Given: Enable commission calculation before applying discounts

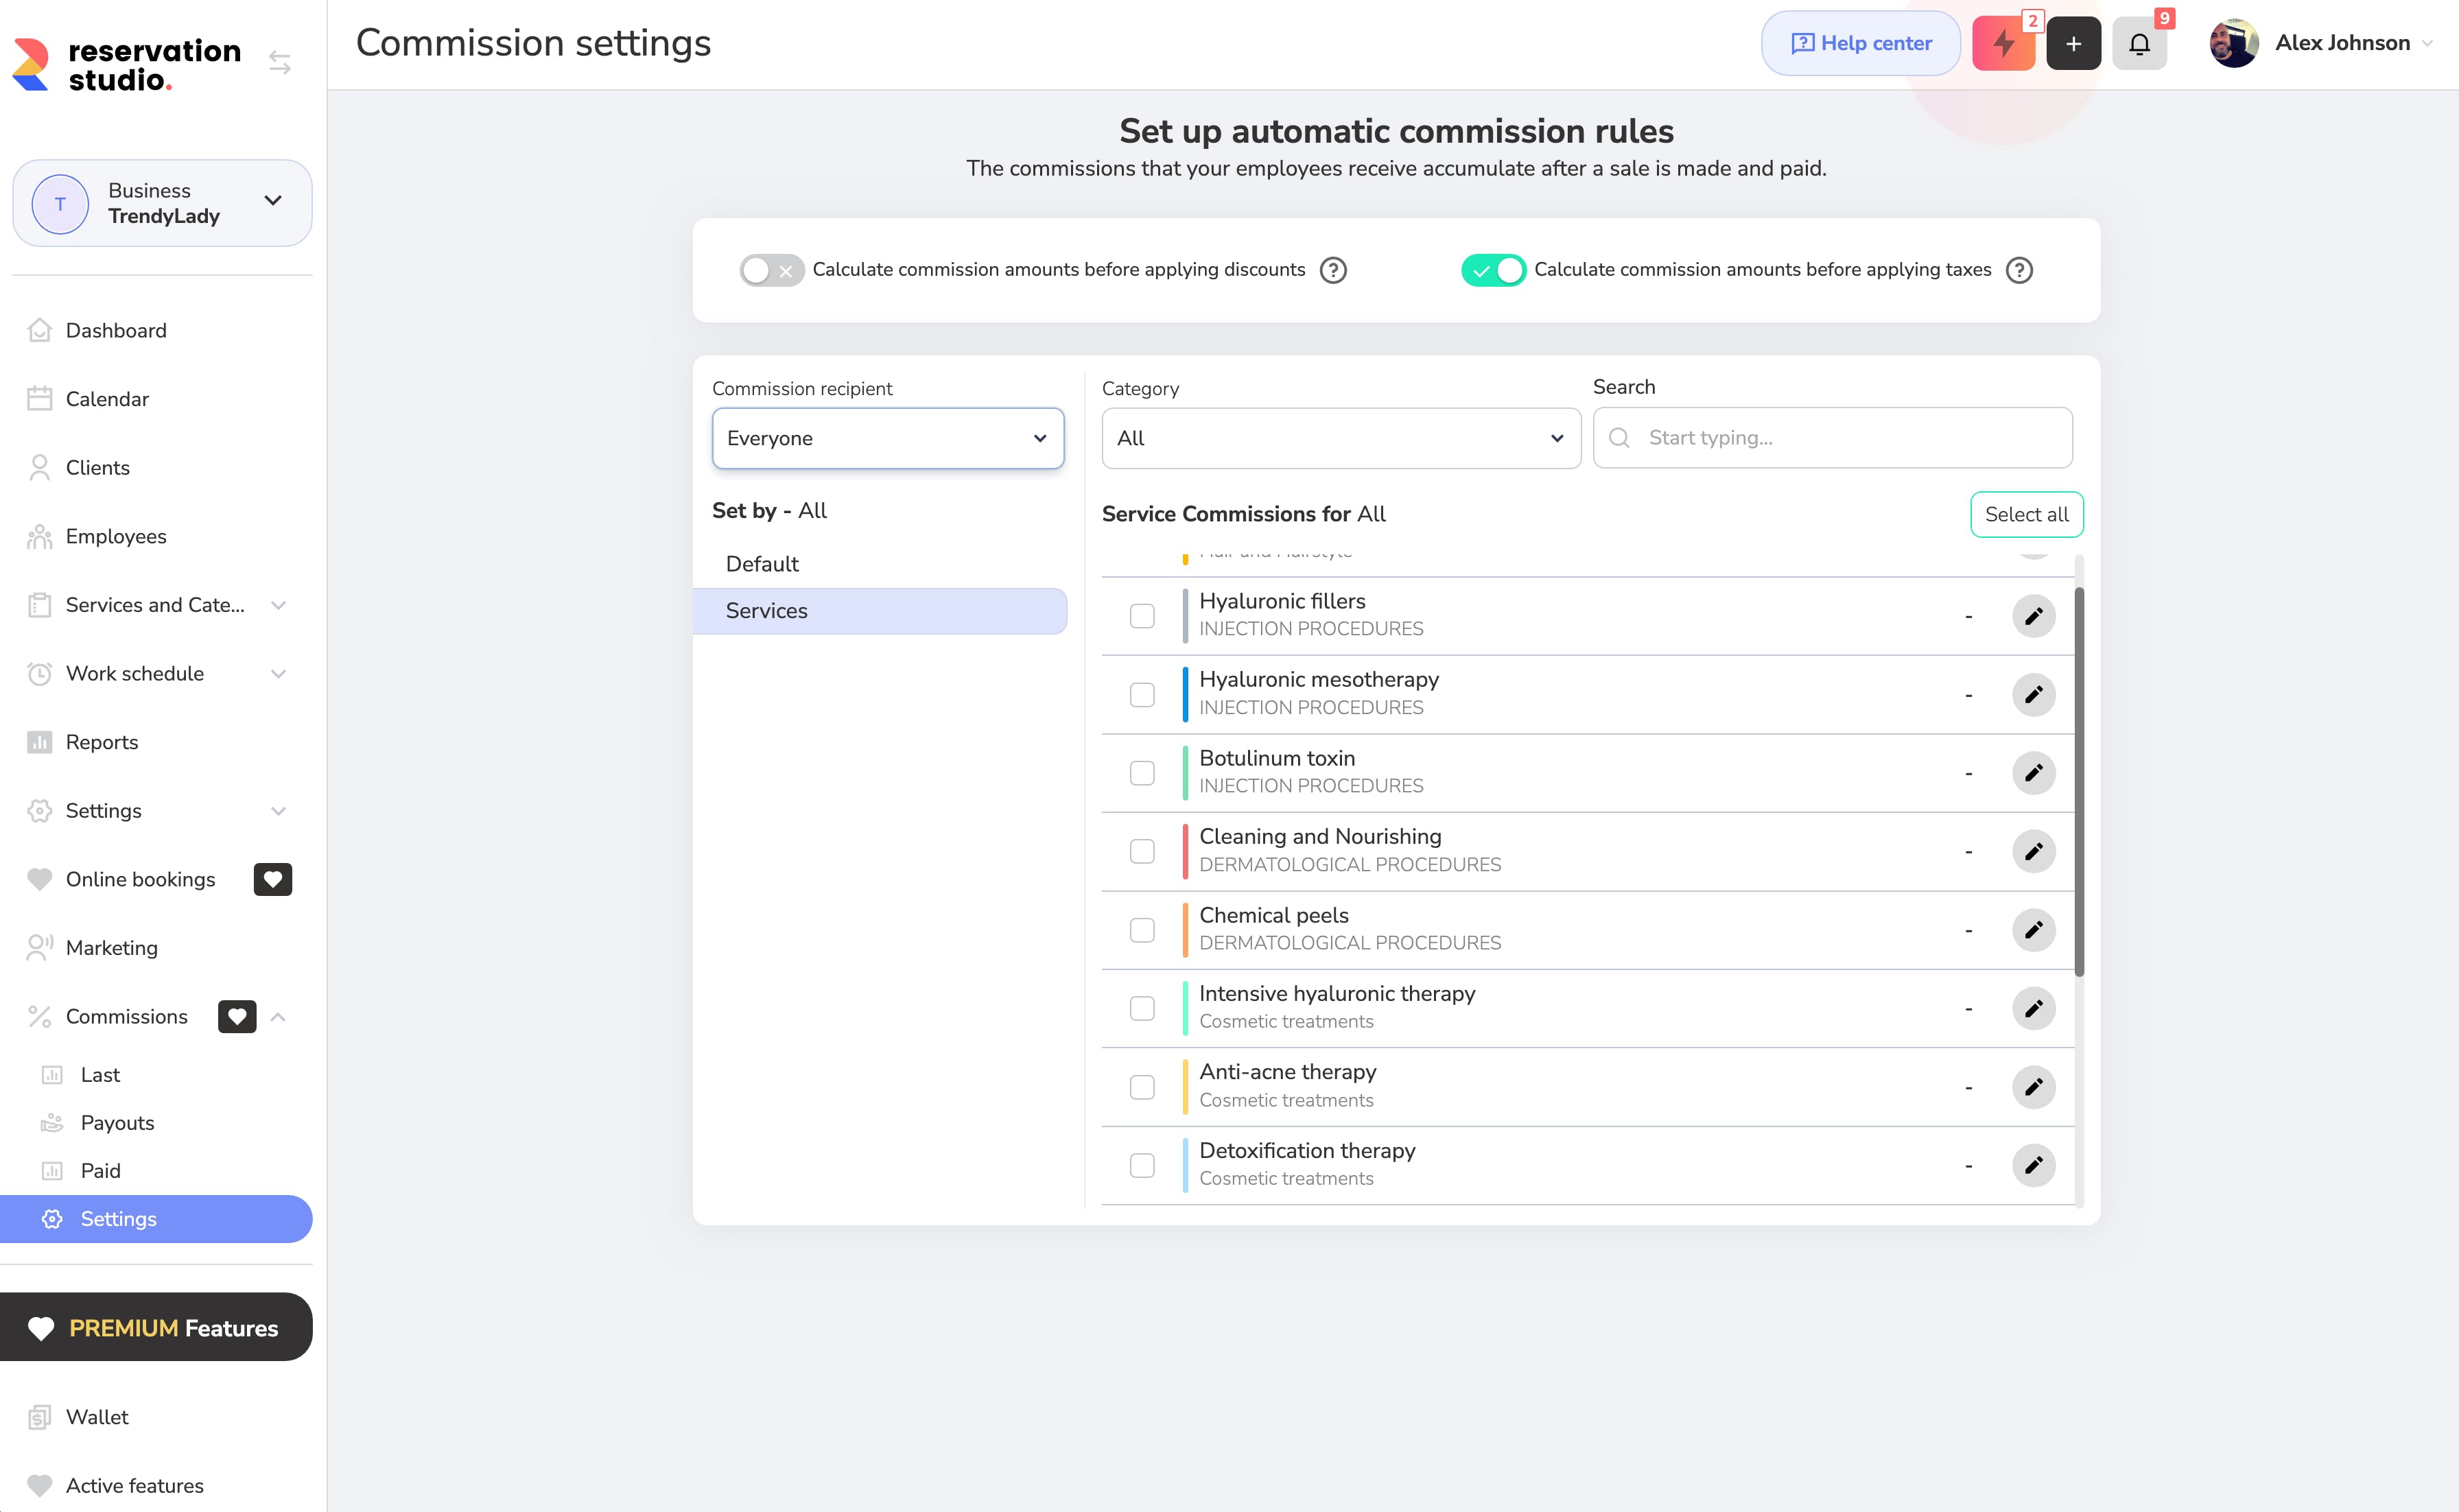Looking at the screenshot, I should (771, 270).
